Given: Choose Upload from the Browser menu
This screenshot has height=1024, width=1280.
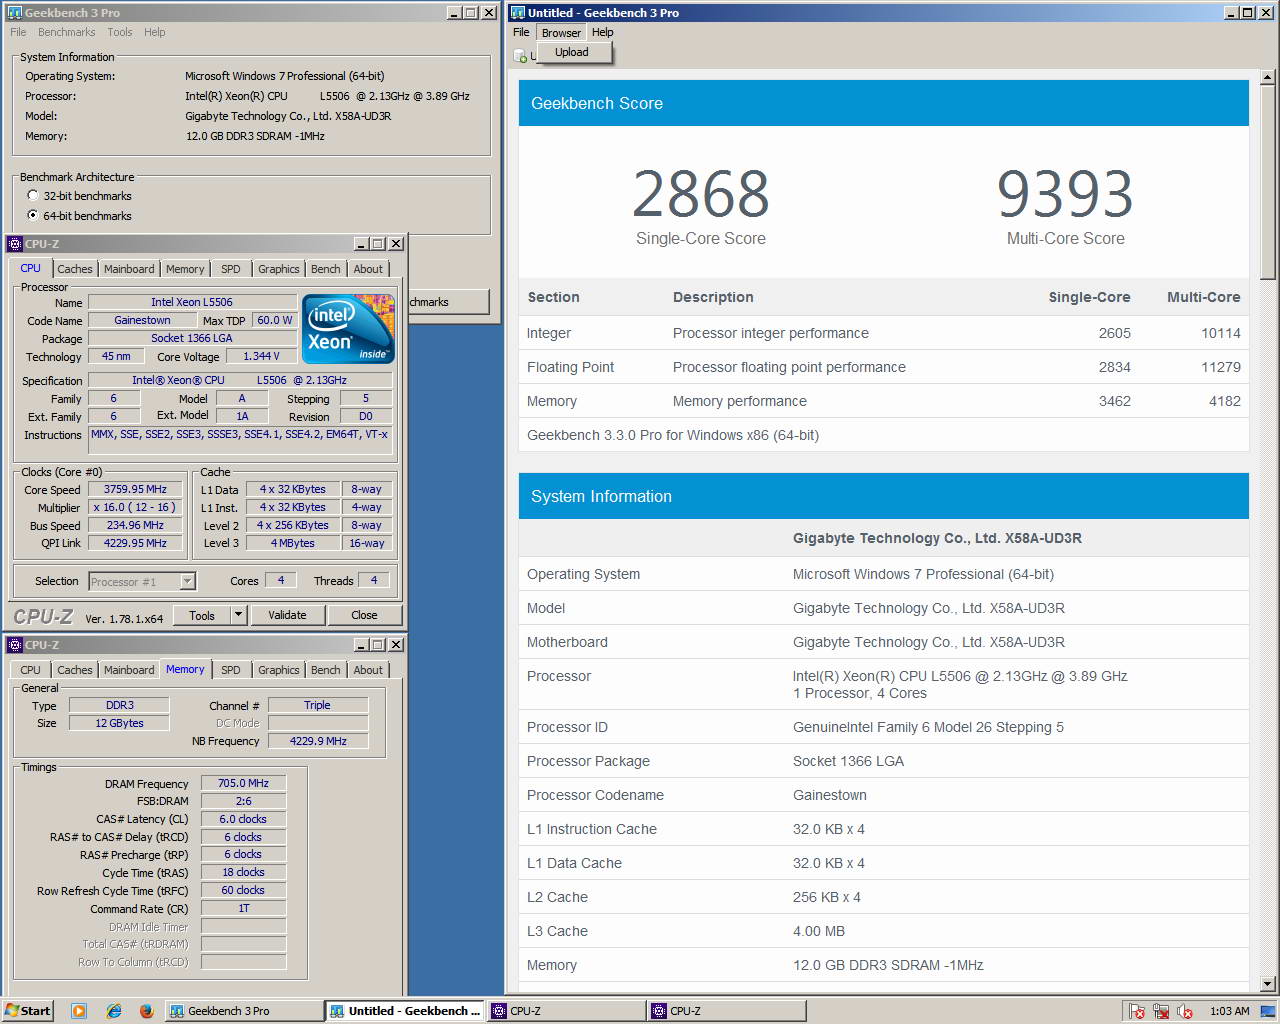Looking at the screenshot, I should tap(572, 52).
